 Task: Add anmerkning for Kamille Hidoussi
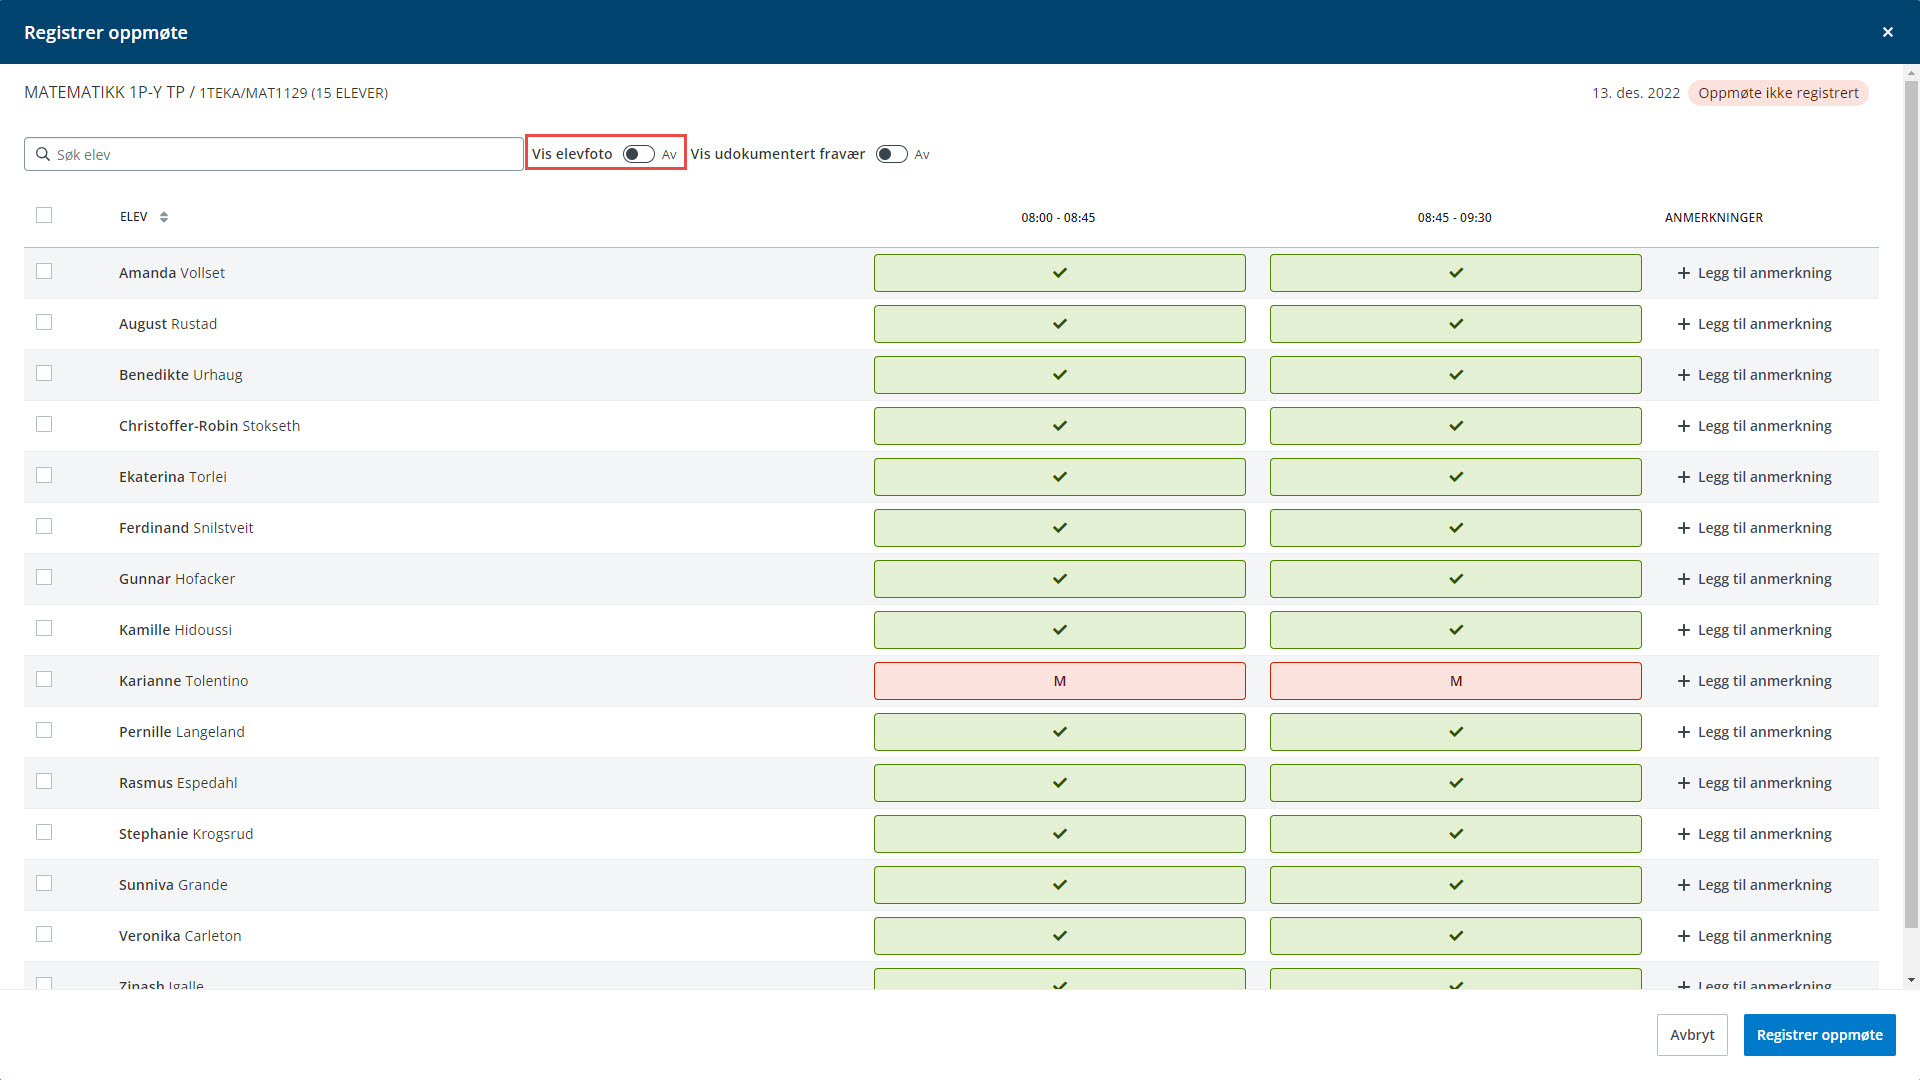point(1755,630)
